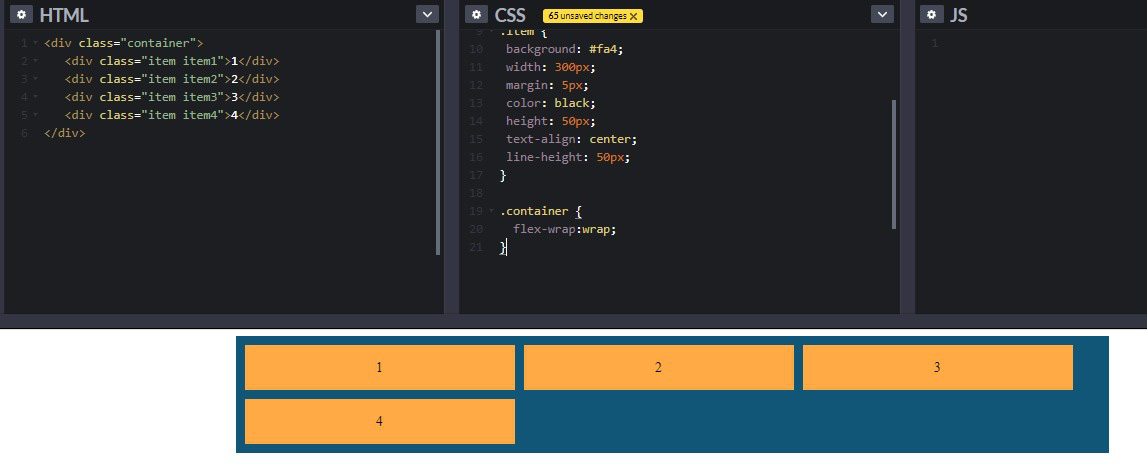Click the 'item item3' div line
Screen dimensions: 1147x473
172,97
